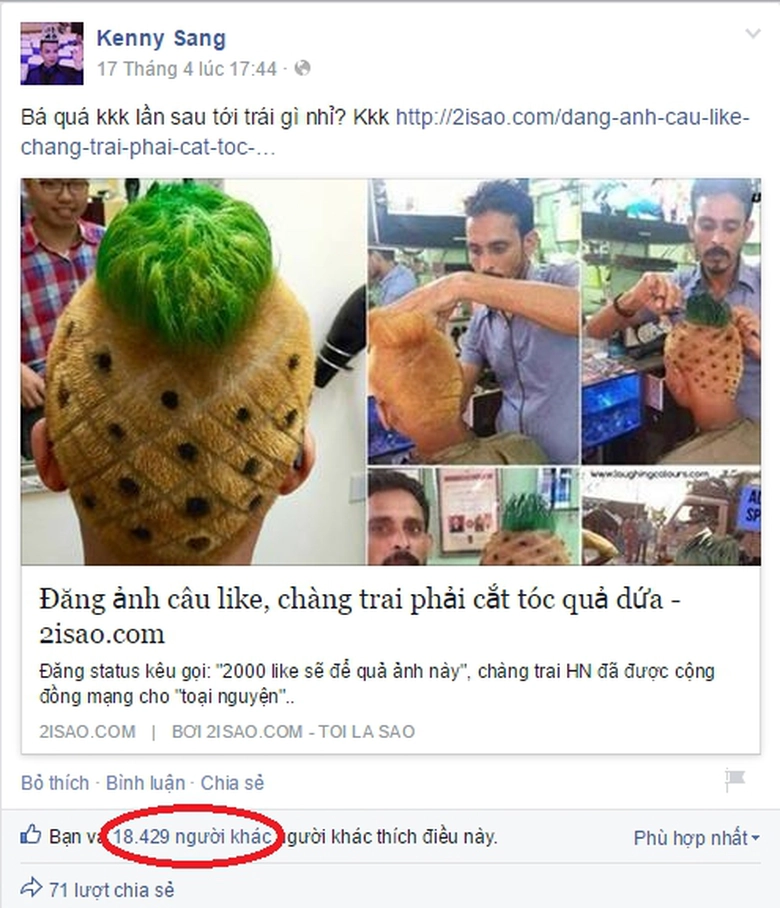The image size is (780, 908).
Task: View the large pineapple haircut photo
Action: 193,371
